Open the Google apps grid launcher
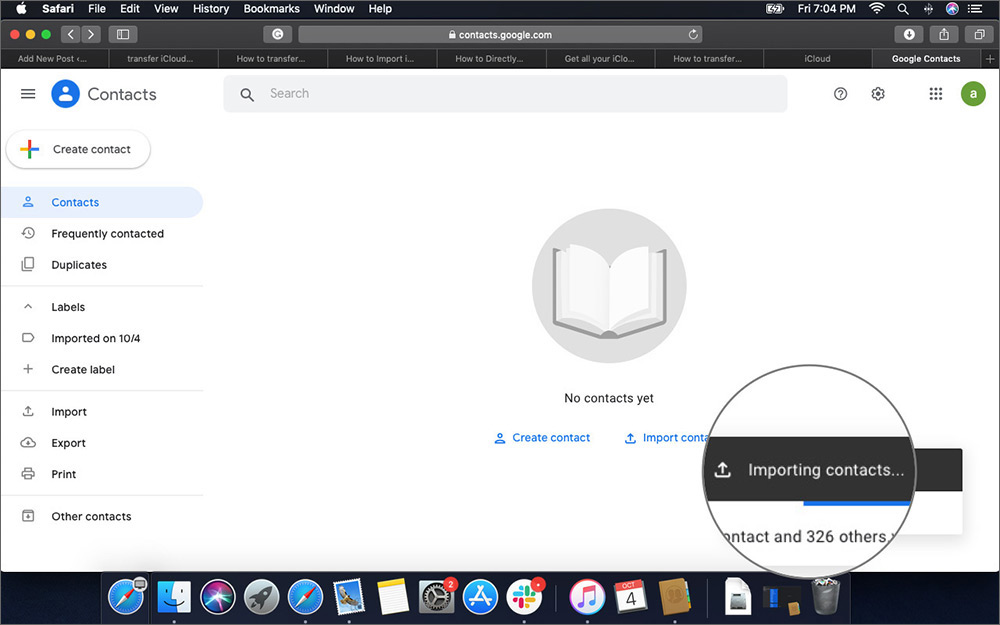This screenshot has width=1000, height=625. [936, 93]
